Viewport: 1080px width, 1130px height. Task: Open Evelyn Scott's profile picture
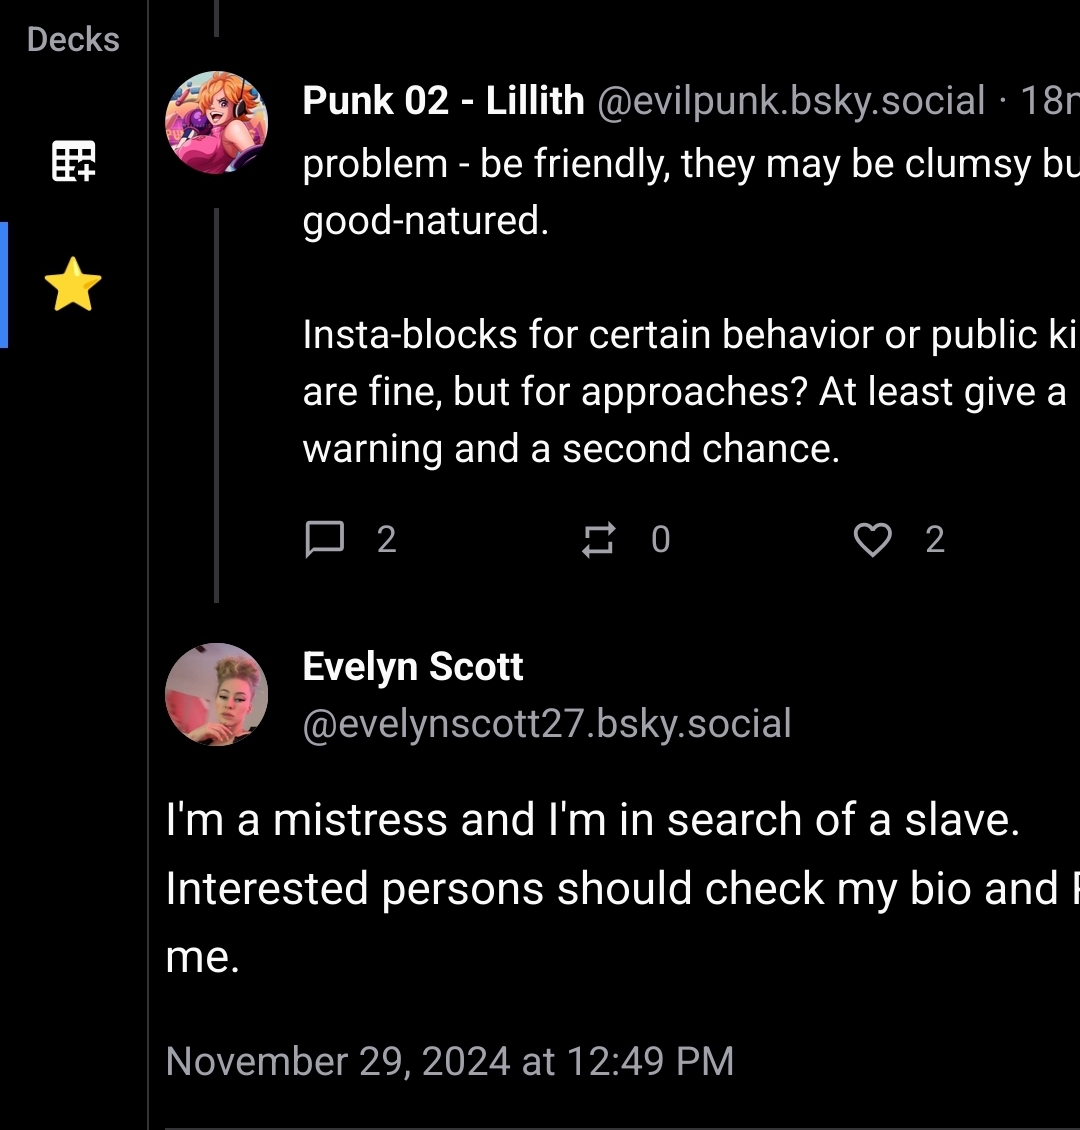(x=216, y=694)
